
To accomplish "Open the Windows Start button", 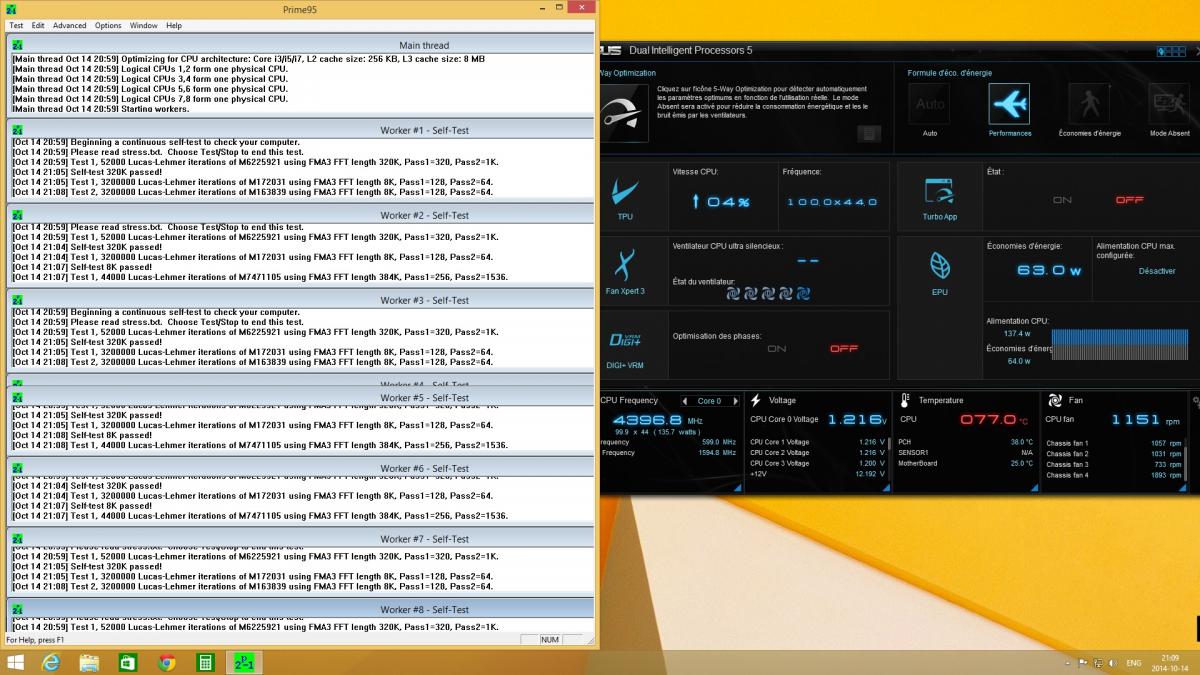I will coord(15,662).
